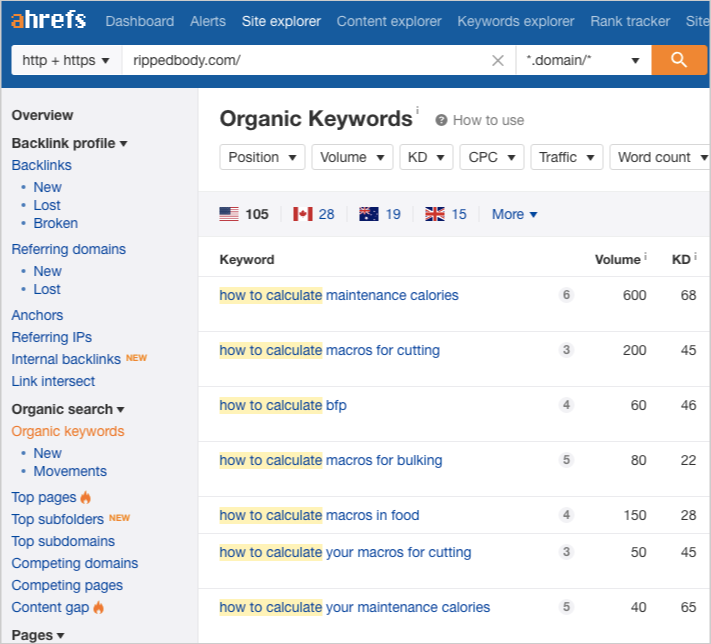Open Top subfolders in the sidebar
Image resolution: width=711 pixels, height=644 pixels.
coord(58,519)
